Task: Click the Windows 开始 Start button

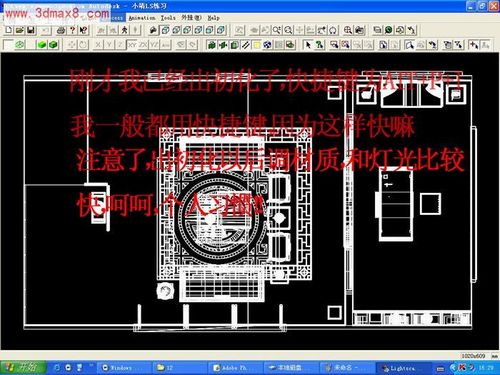Action: tap(23, 367)
